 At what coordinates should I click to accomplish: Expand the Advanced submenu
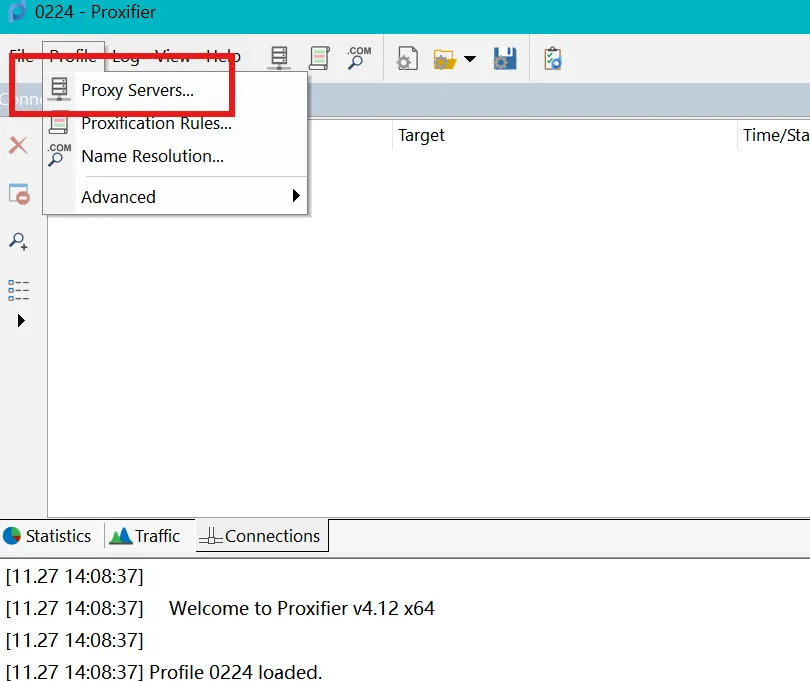click(x=176, y=197)
